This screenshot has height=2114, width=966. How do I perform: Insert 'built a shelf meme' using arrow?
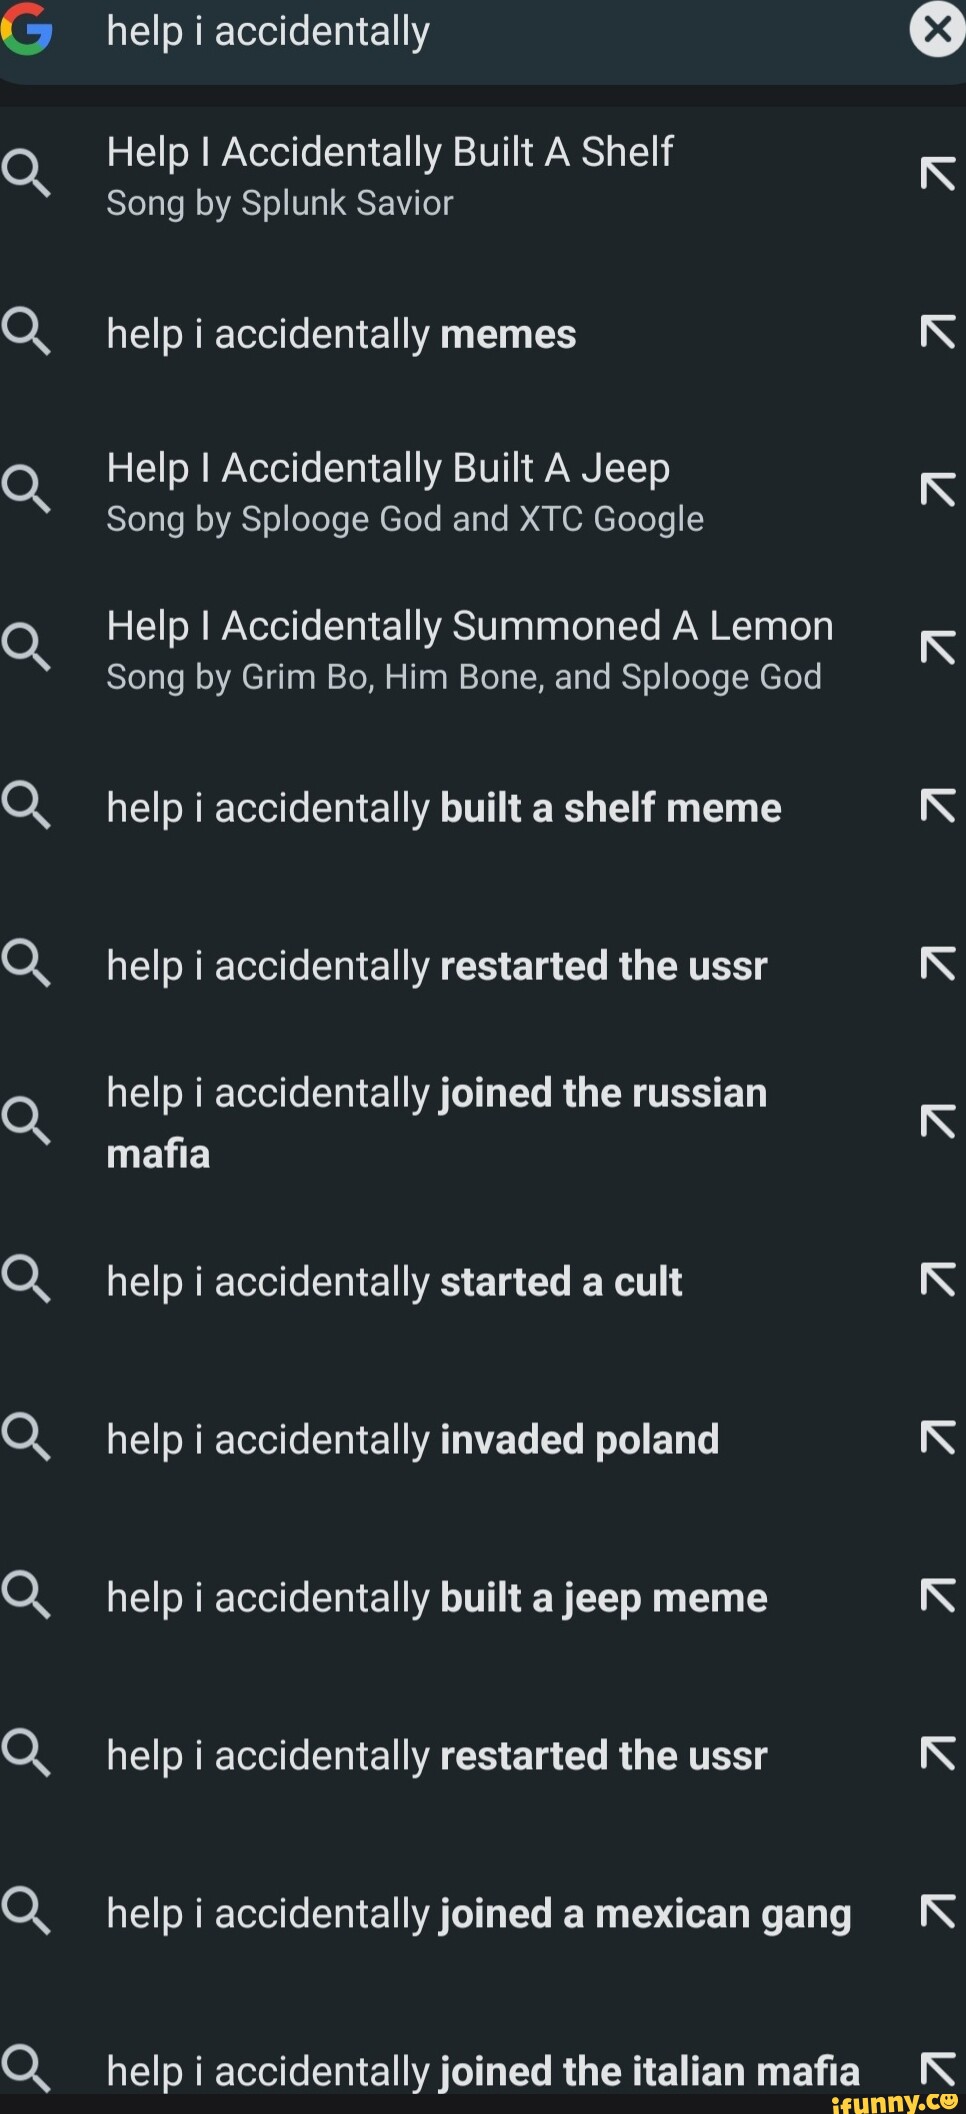(x=937, y=806)
